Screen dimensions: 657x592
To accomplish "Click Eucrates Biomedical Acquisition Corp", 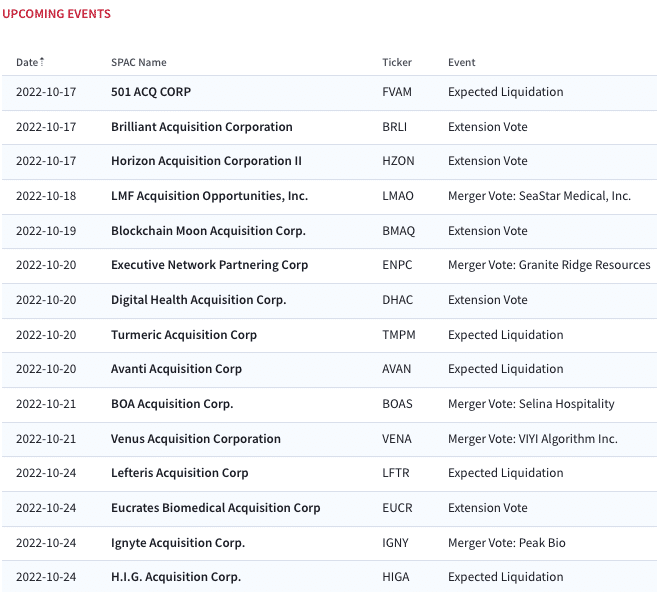I will coord(216,508).
